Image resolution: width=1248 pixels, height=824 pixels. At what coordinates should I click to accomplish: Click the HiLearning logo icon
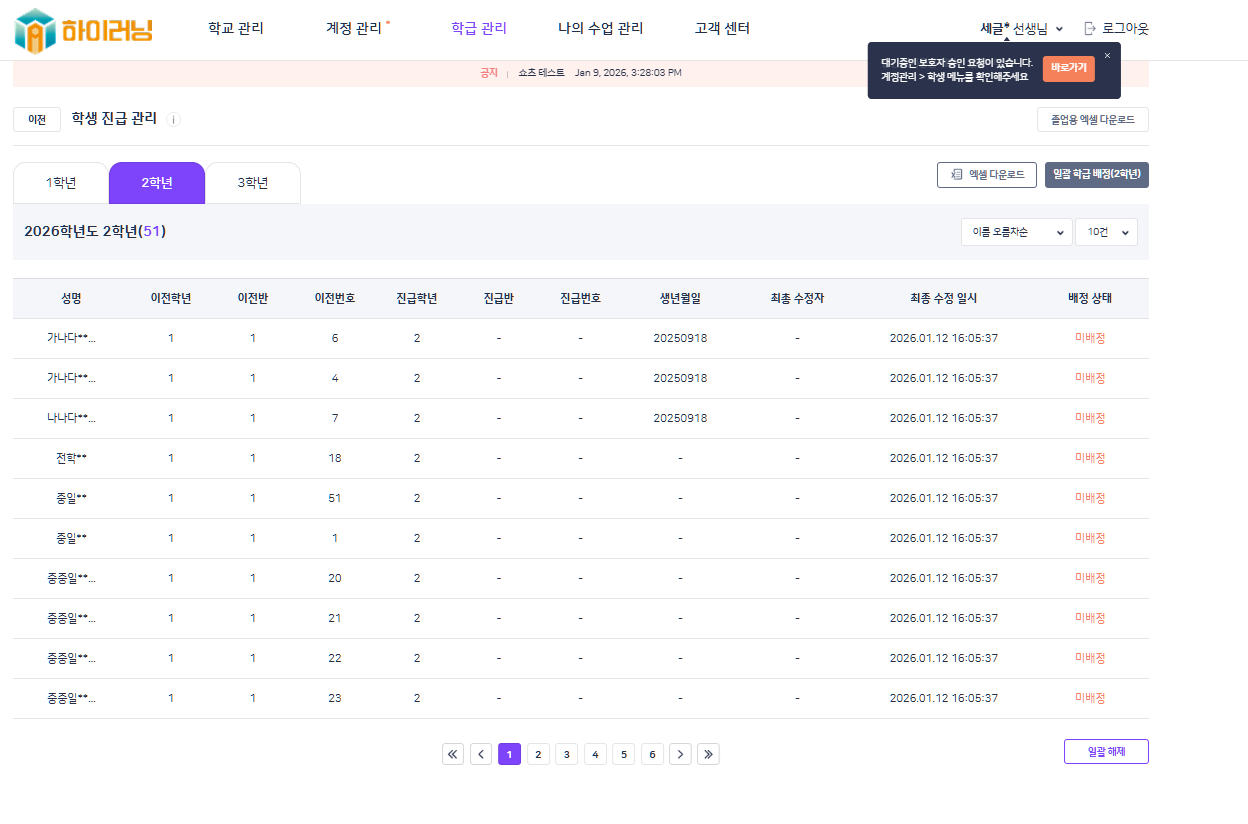click(36, 30)
